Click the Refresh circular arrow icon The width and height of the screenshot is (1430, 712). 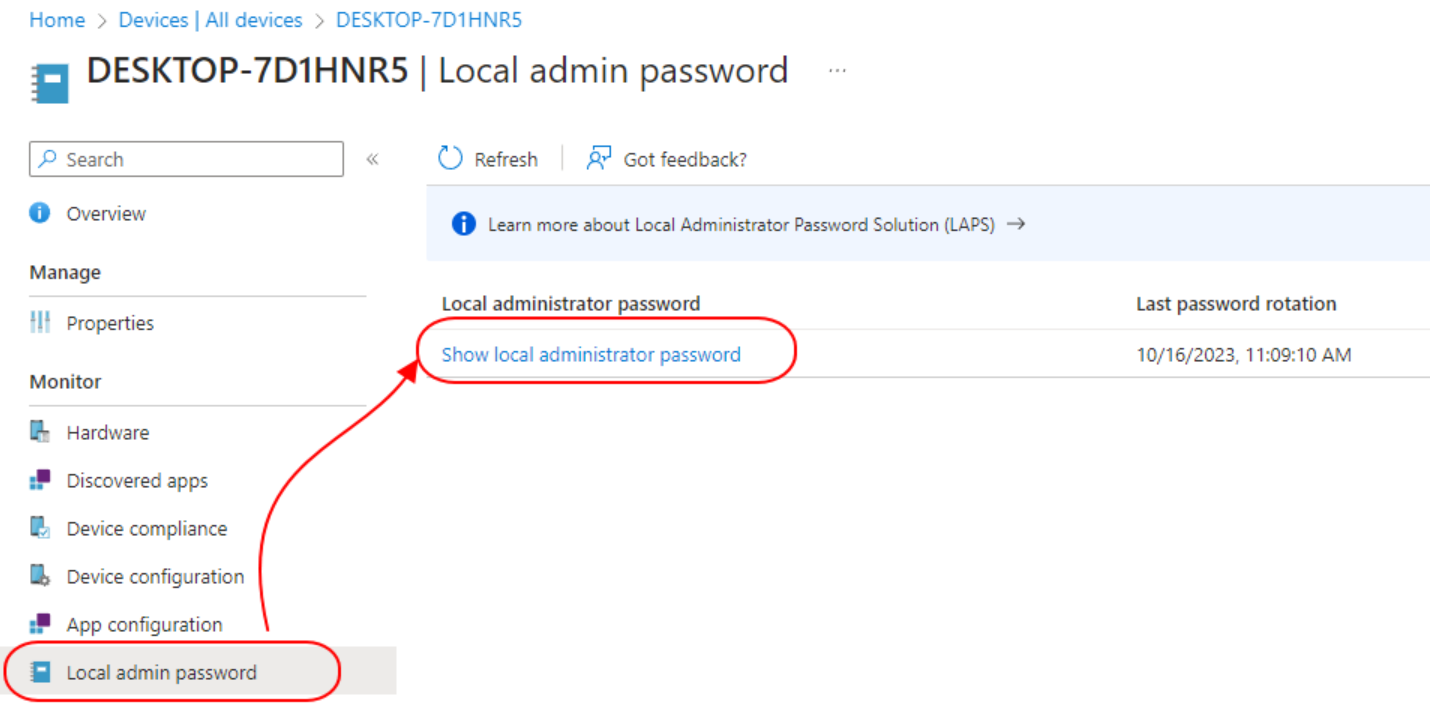pos(451,159)
